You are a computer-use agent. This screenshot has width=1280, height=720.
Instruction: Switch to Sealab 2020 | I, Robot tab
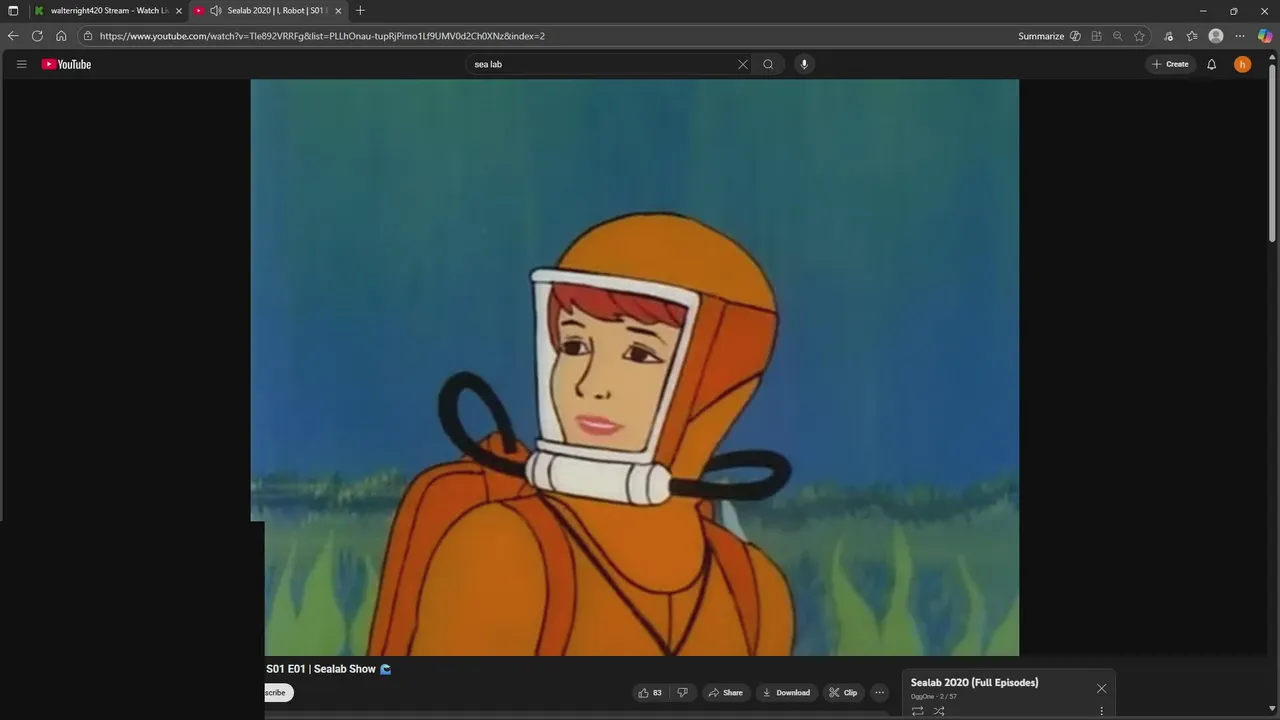(x=268, y=10)
